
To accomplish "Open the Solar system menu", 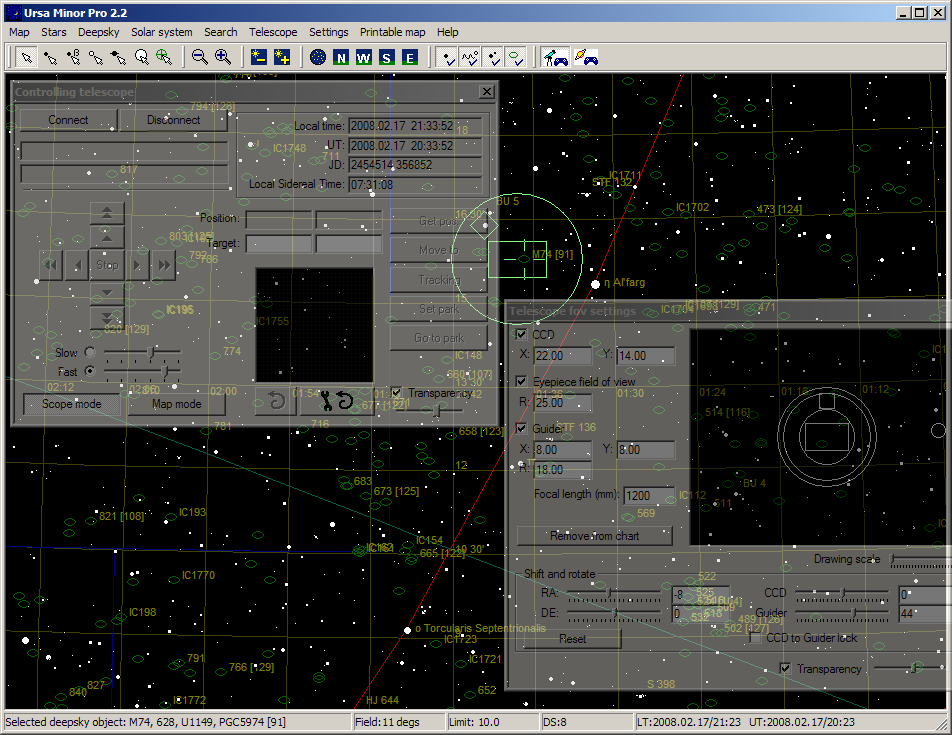I will pyautogui.click(x=161, y=32).
